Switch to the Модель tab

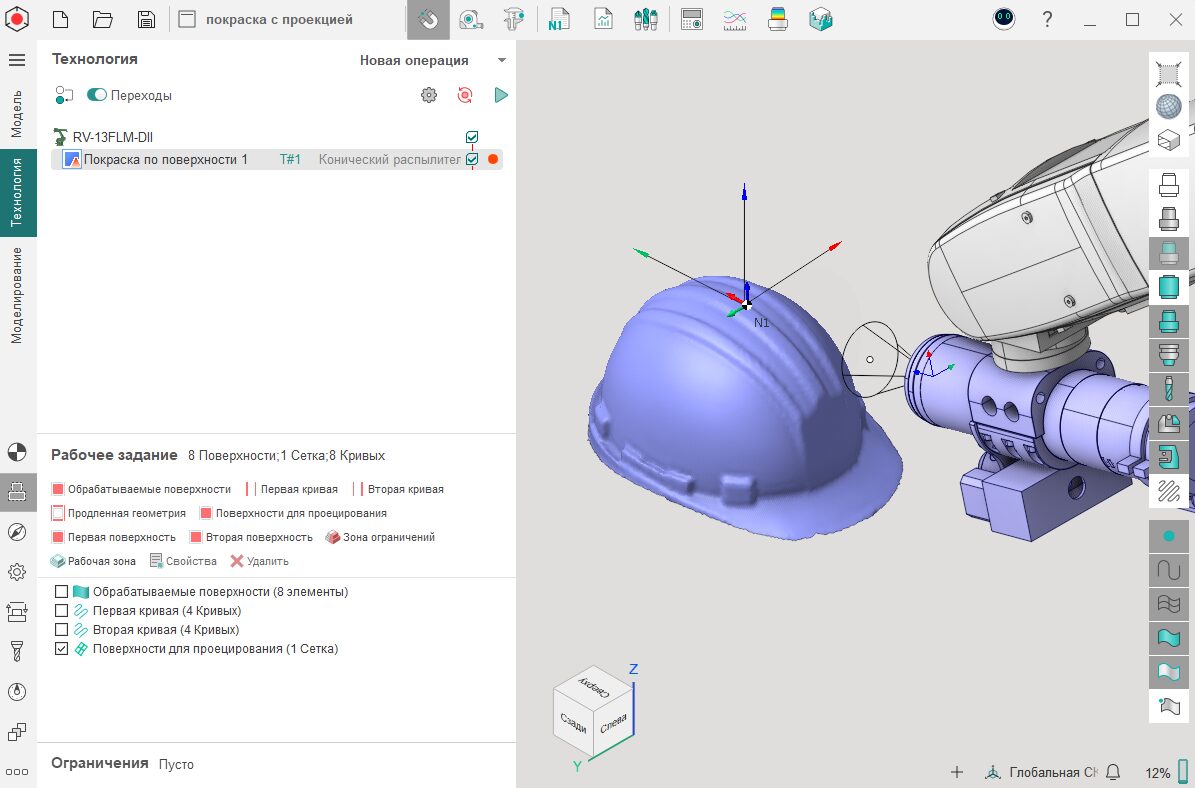coord(17,113)
